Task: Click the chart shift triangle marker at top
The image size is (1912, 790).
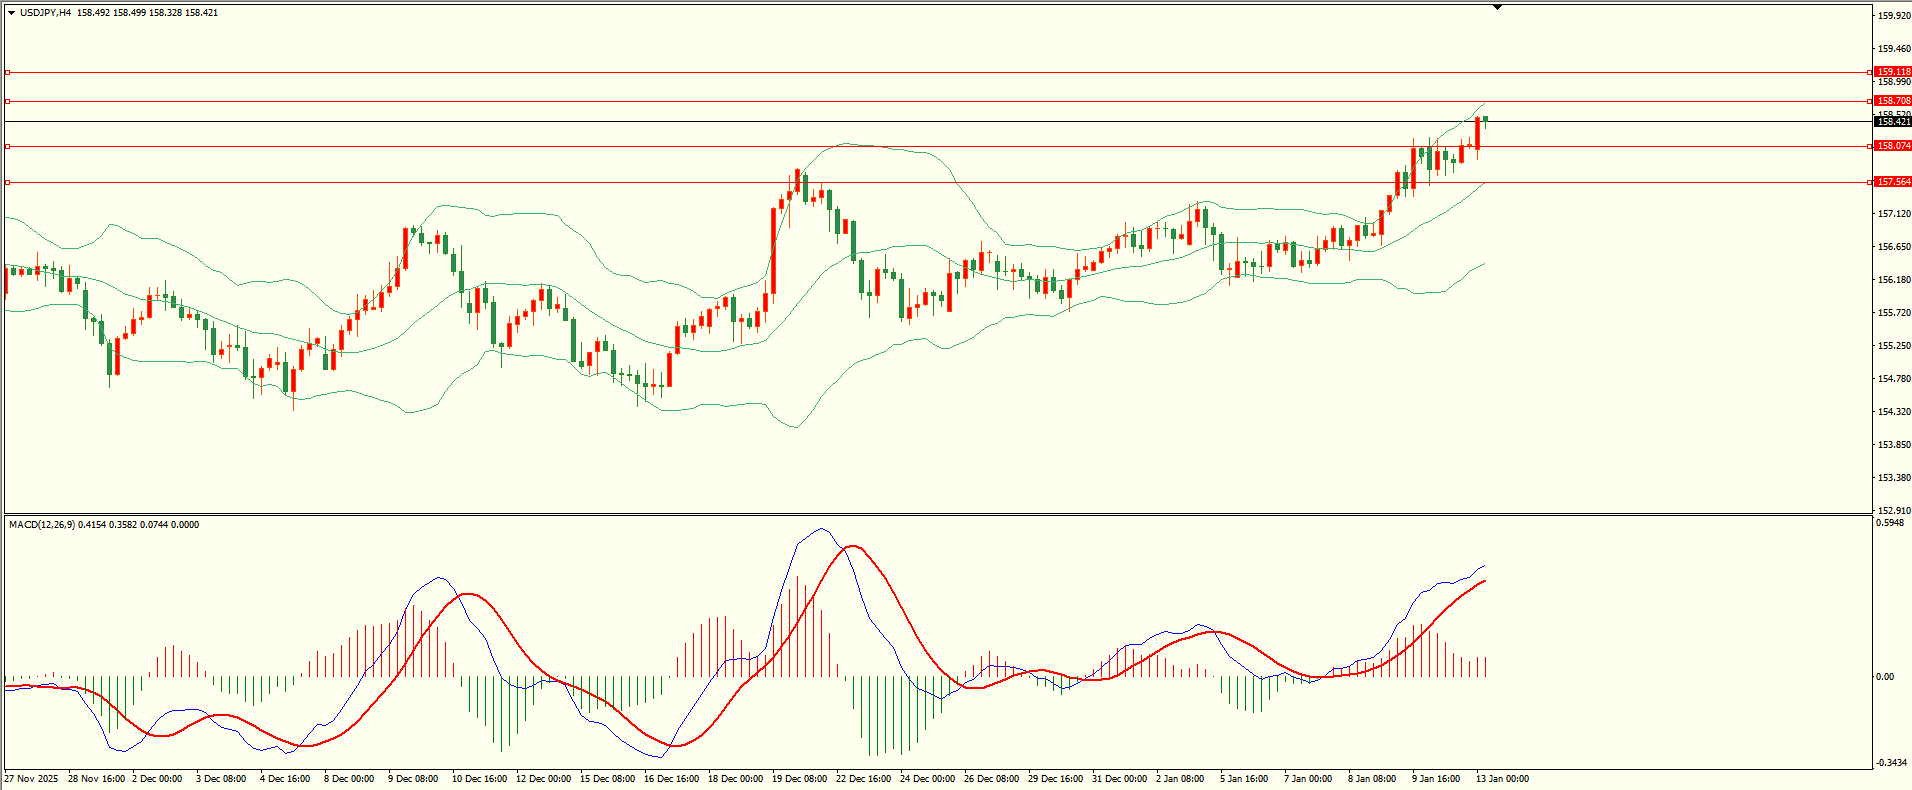Action: tap(1497, 7)
